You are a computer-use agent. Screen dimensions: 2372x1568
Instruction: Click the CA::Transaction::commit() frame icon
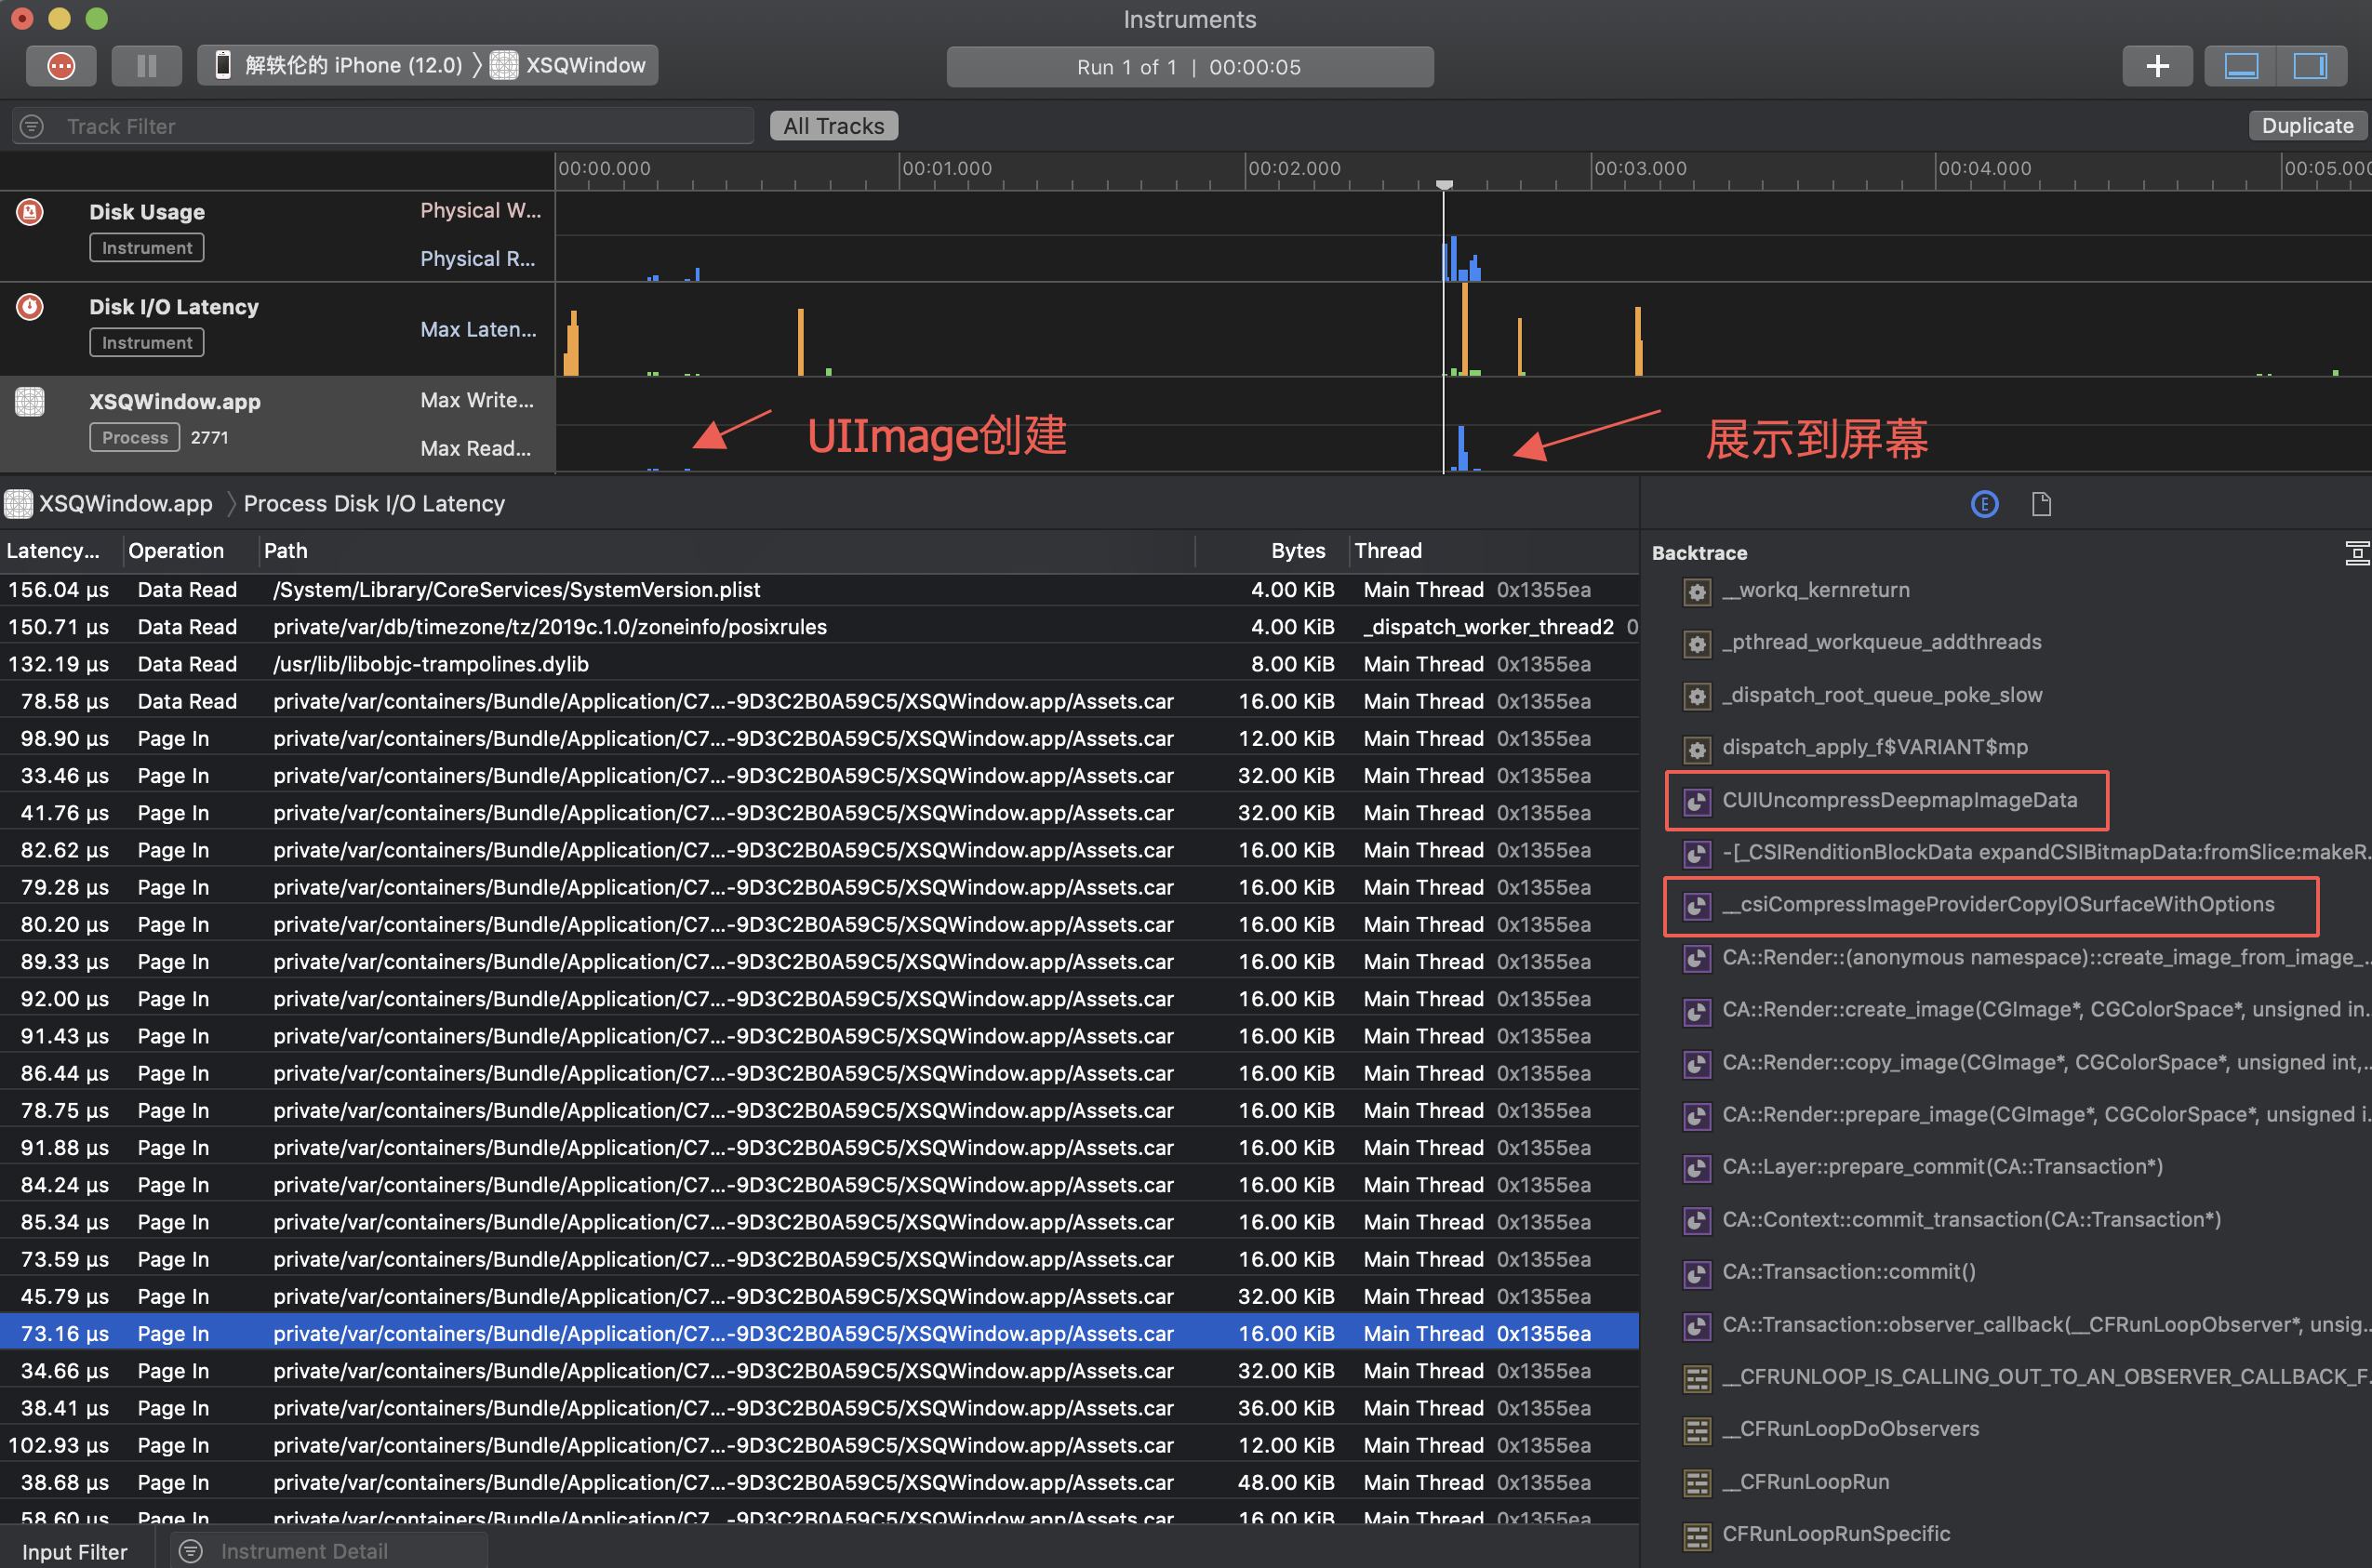pyautogui.click(x=1696, y=1273)
